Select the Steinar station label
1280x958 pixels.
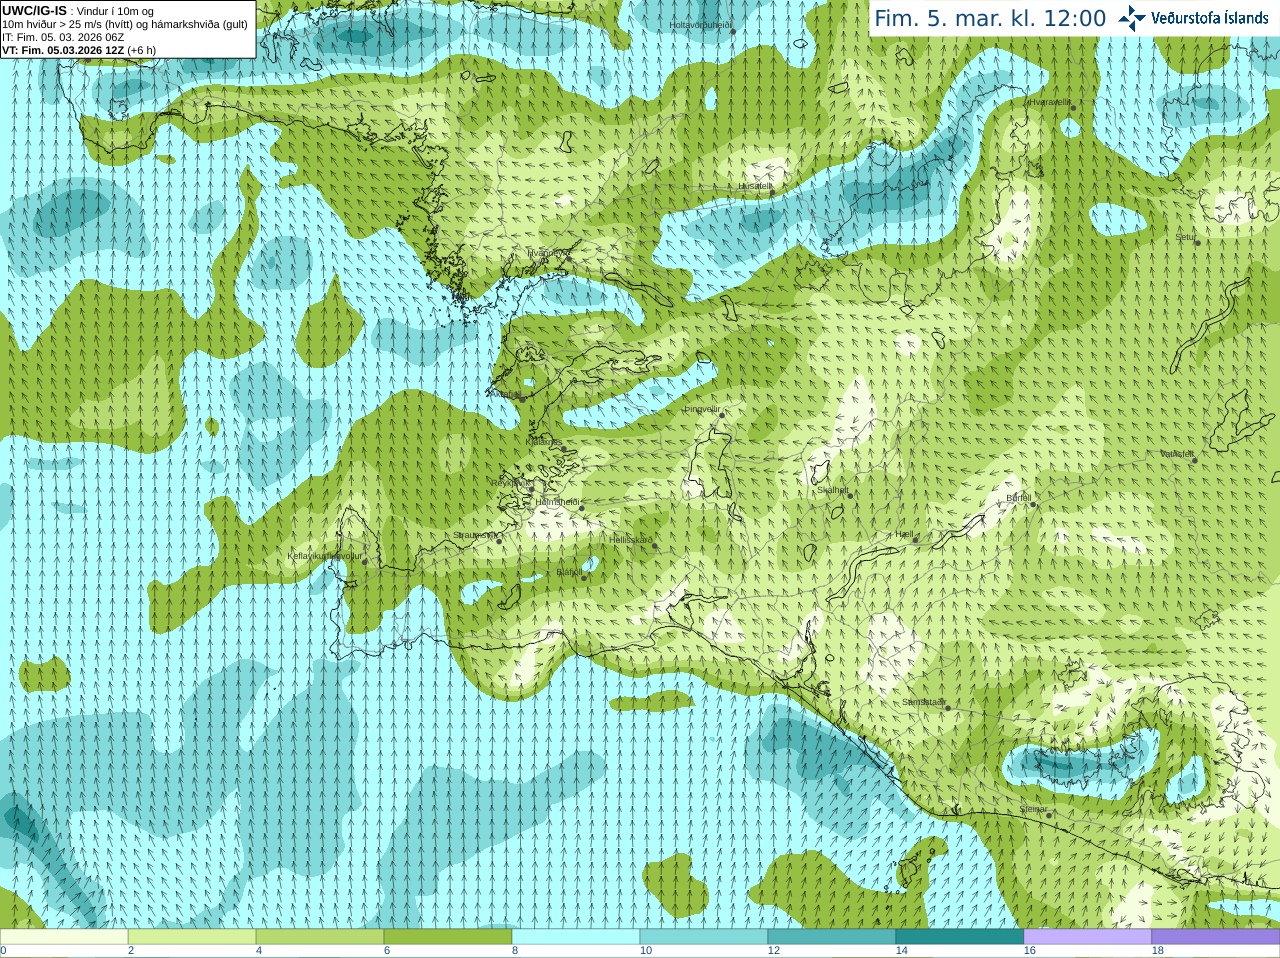[x=1034, y=809]
